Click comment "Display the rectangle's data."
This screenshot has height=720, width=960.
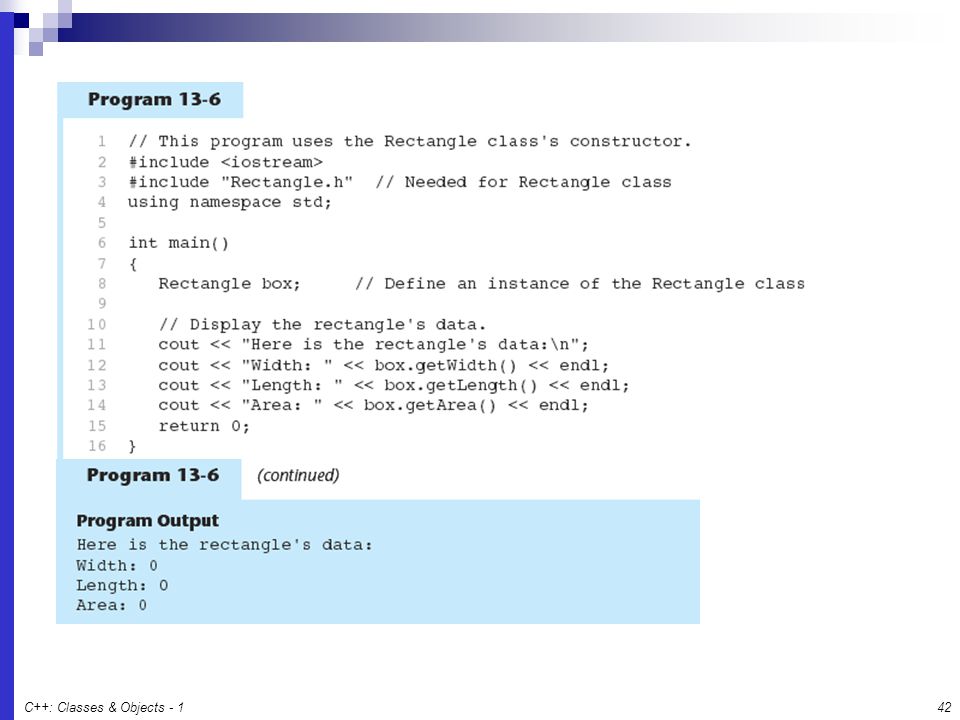pyautogui.click(x=322, y=324)
